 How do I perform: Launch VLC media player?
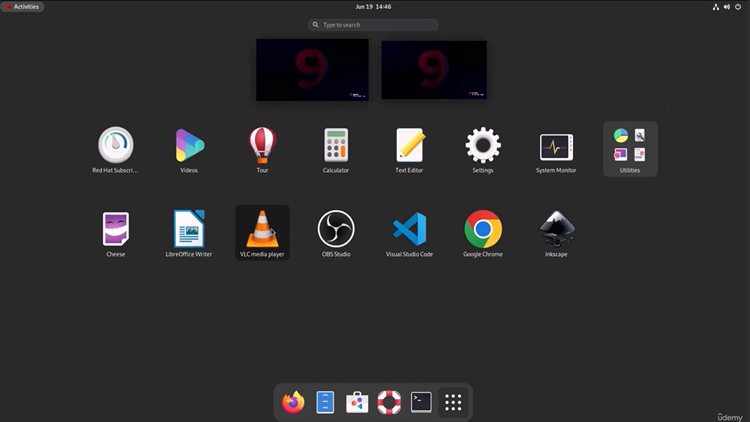[x=262, y=233]
